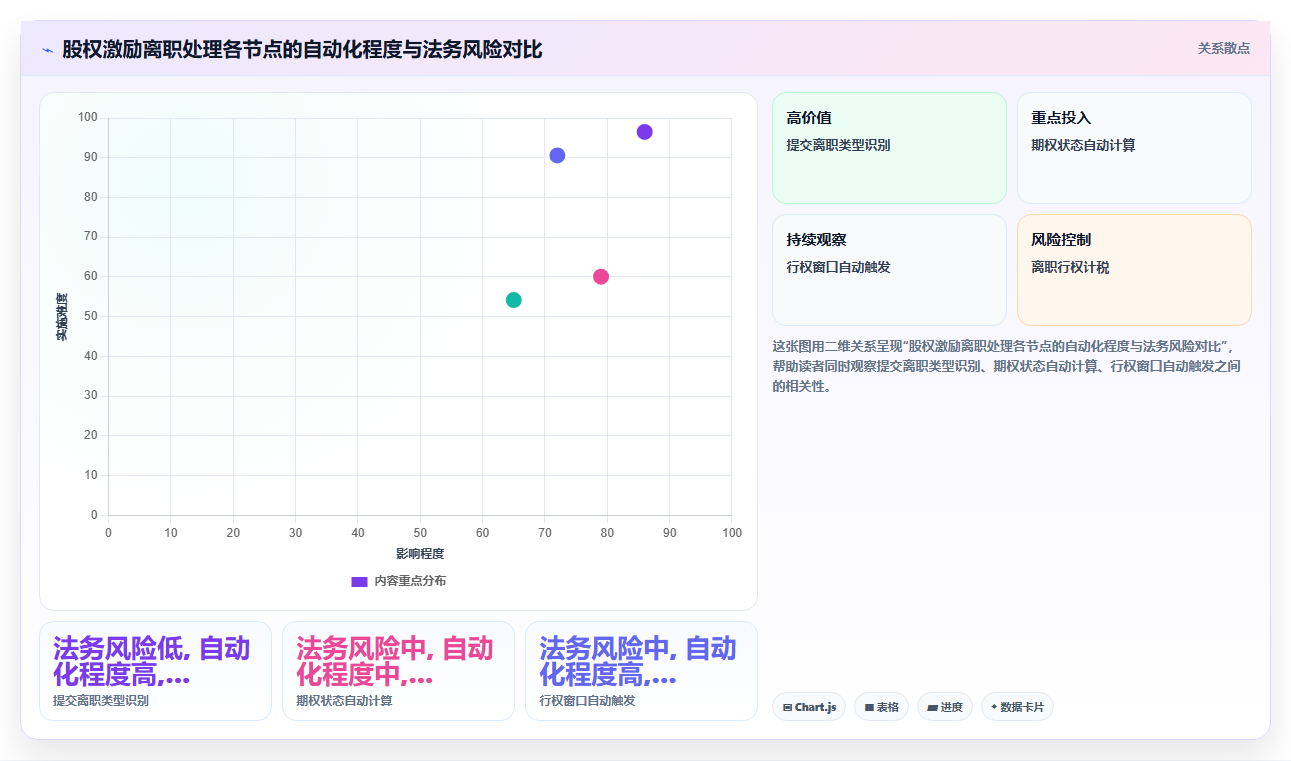Click the Chart.js chip icon

(x=787, y=707)
